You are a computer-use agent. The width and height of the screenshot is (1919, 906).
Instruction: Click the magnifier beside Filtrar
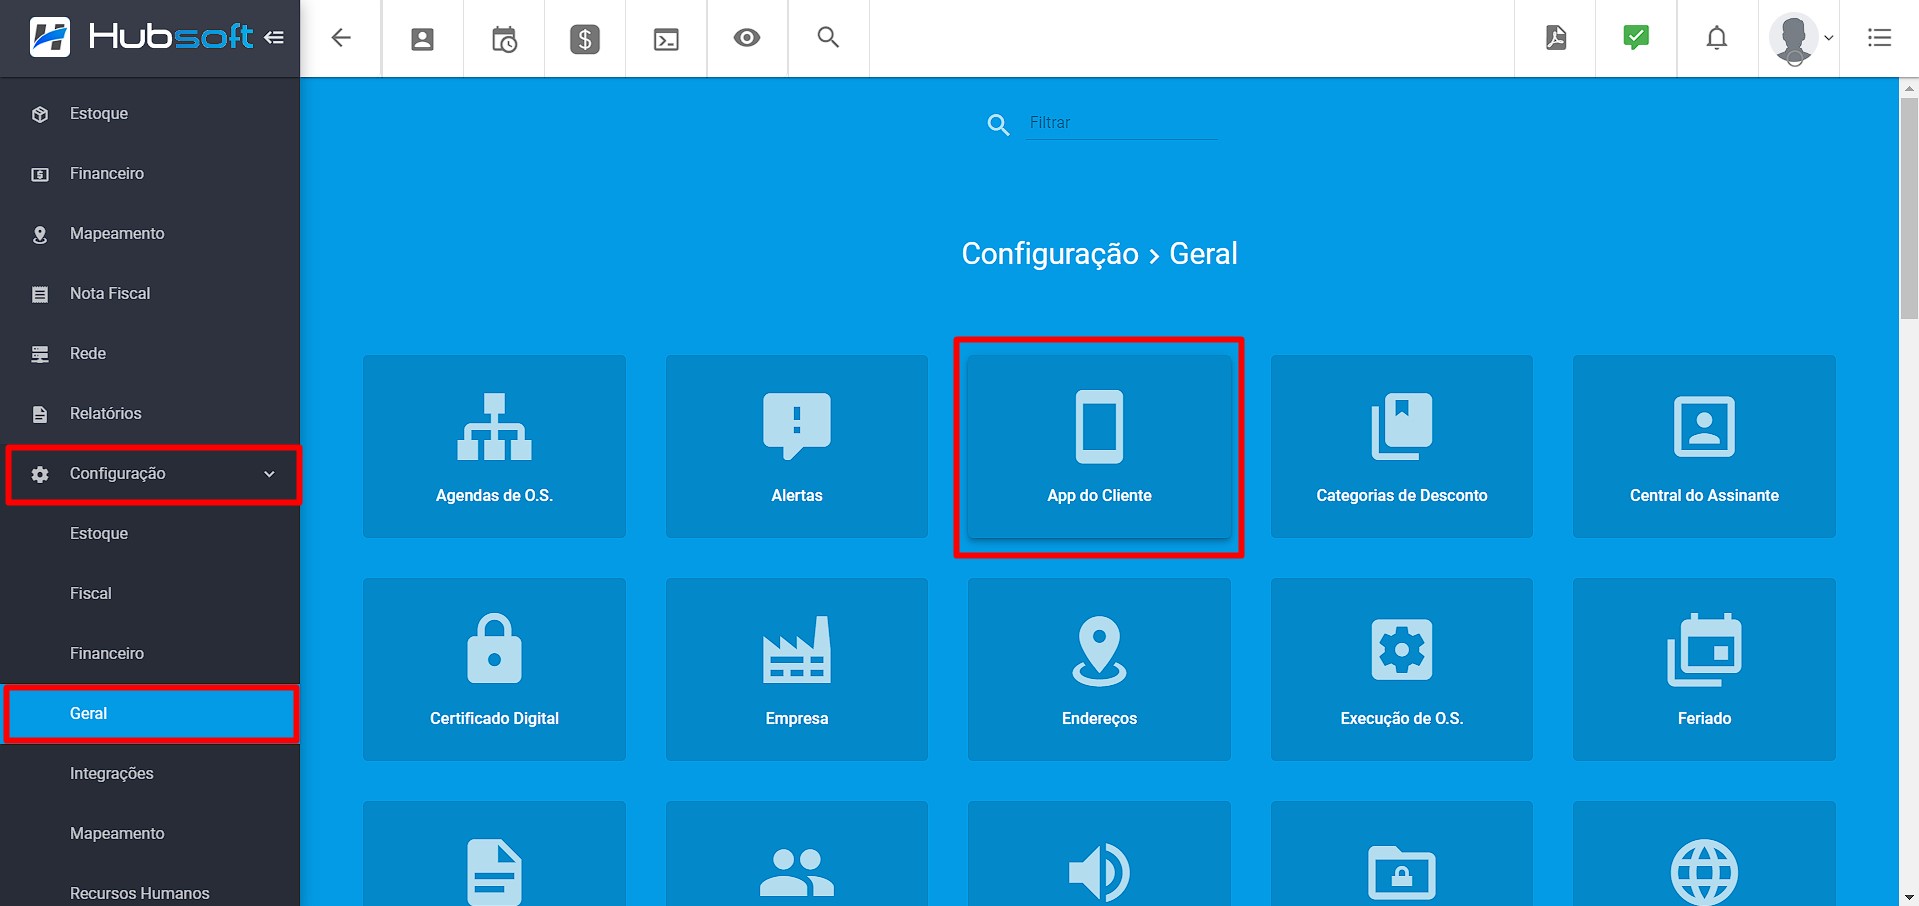998,125
